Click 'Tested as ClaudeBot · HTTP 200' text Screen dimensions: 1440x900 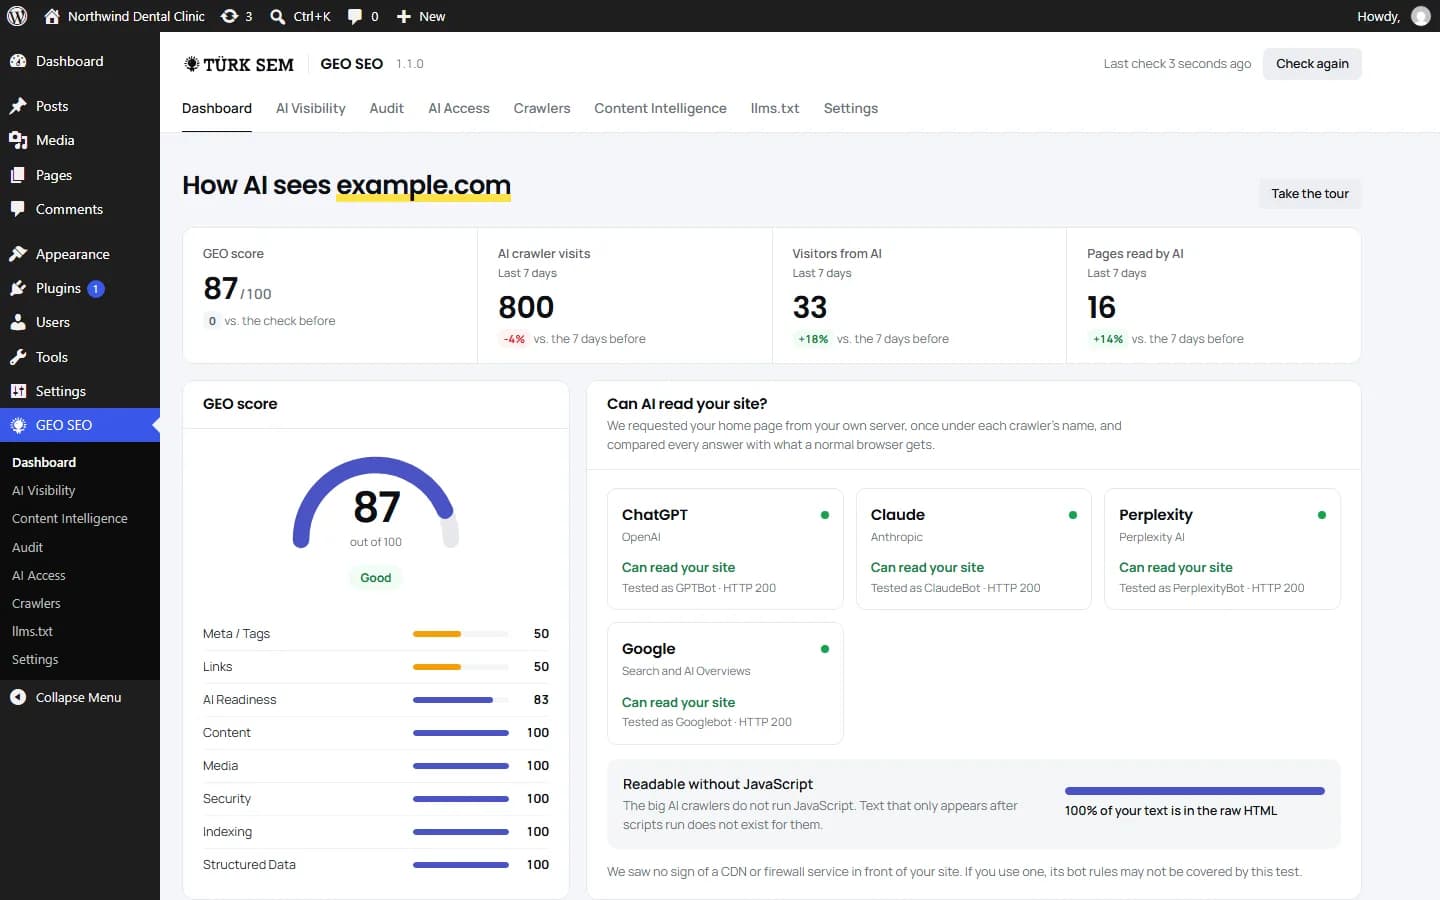pyautogui.click(x=955, y=588)
